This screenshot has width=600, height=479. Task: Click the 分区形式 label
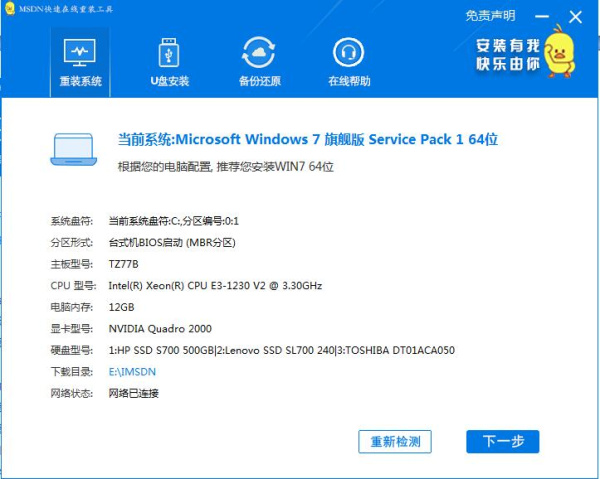click(72, 243)
